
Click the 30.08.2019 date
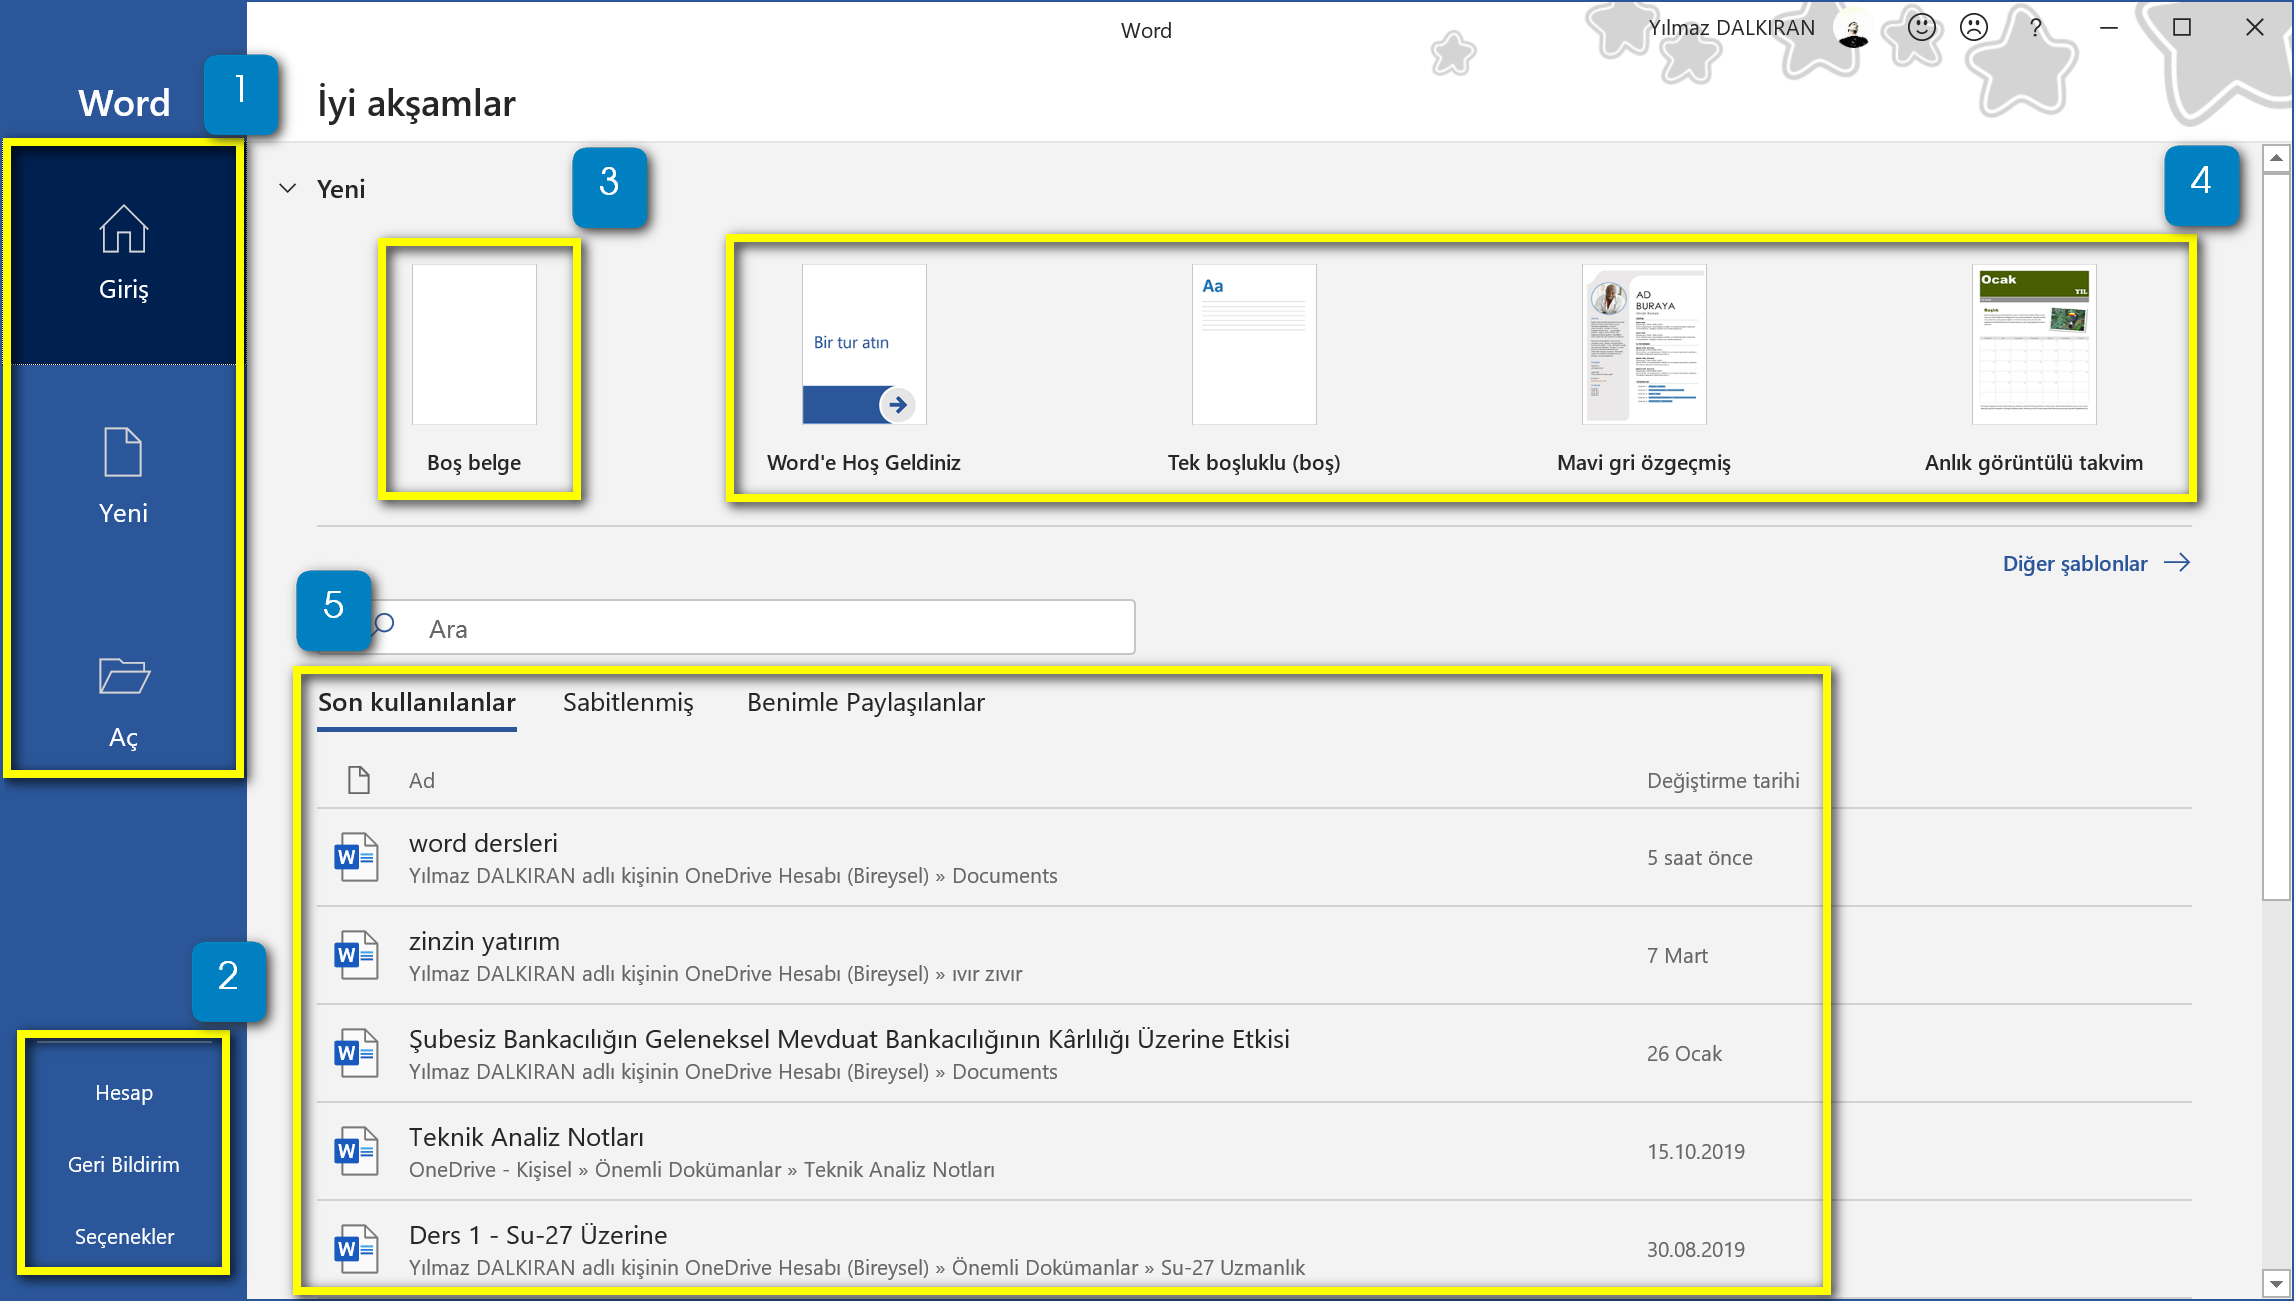[1696, 1250]
